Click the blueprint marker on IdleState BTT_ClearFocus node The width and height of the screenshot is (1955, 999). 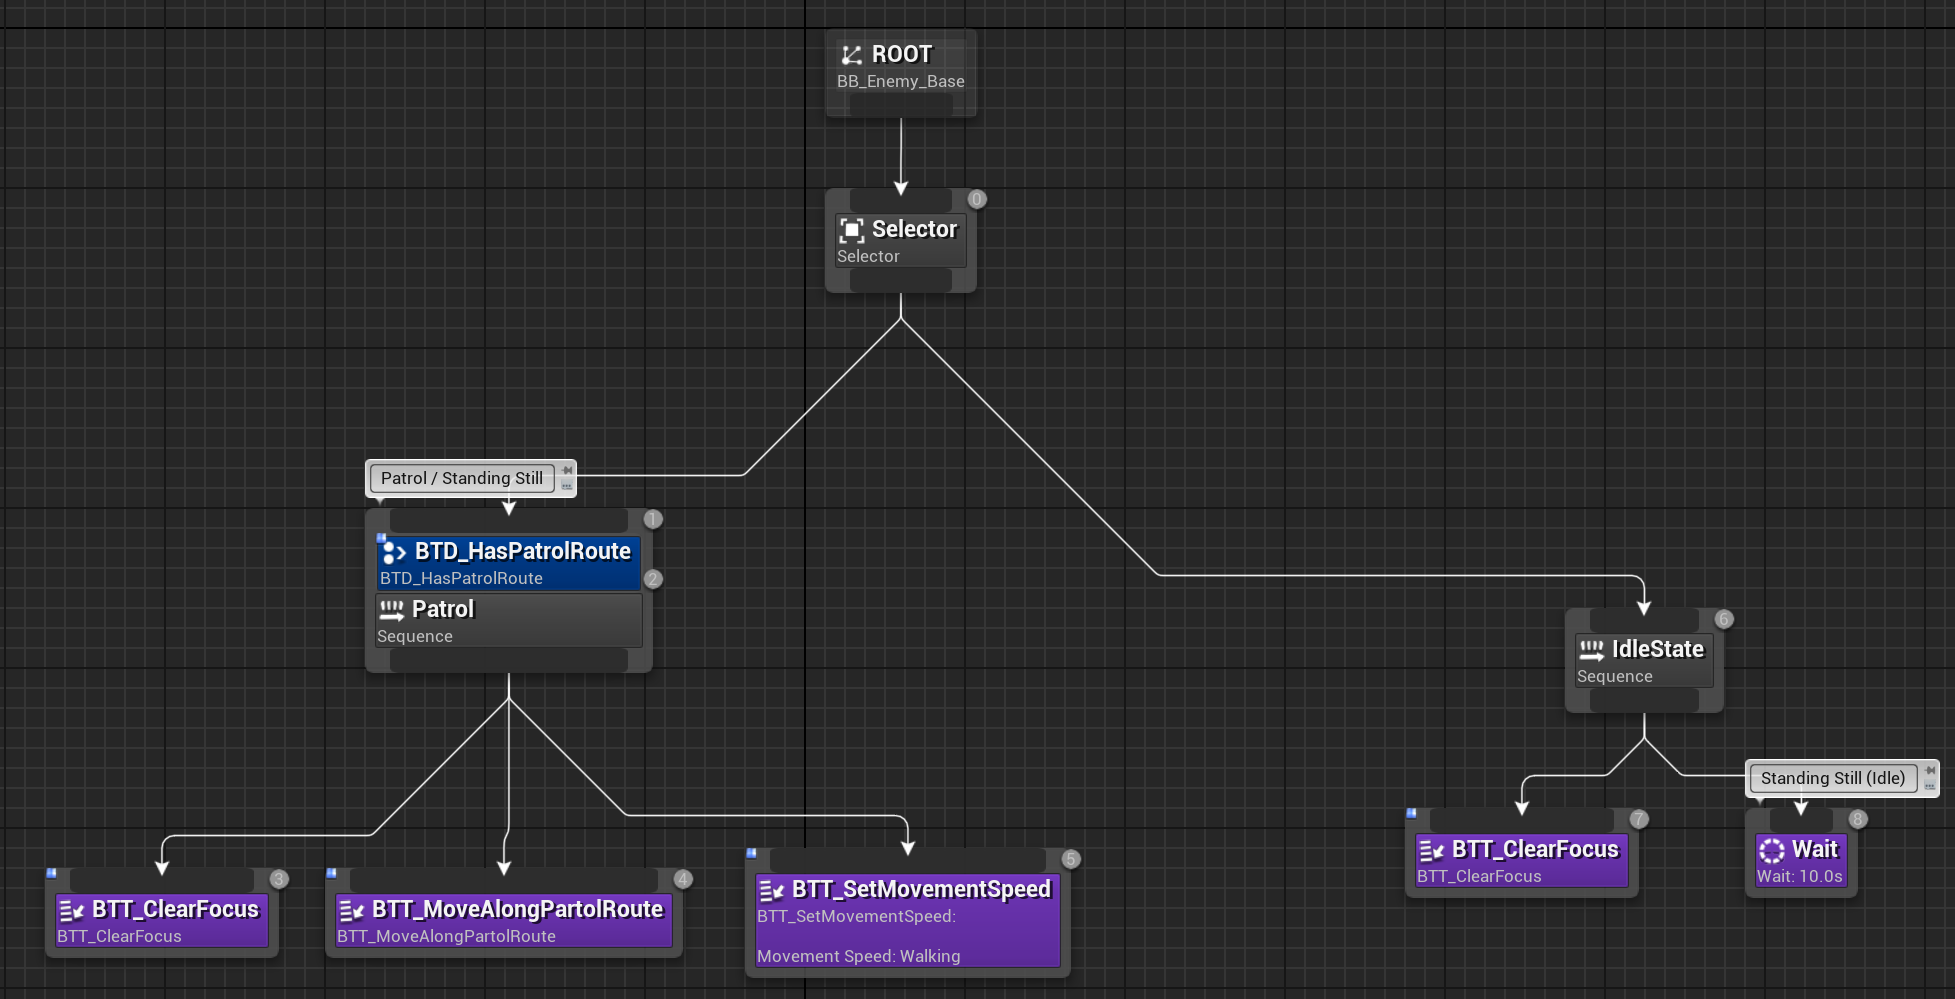[x=1411, y=813]
